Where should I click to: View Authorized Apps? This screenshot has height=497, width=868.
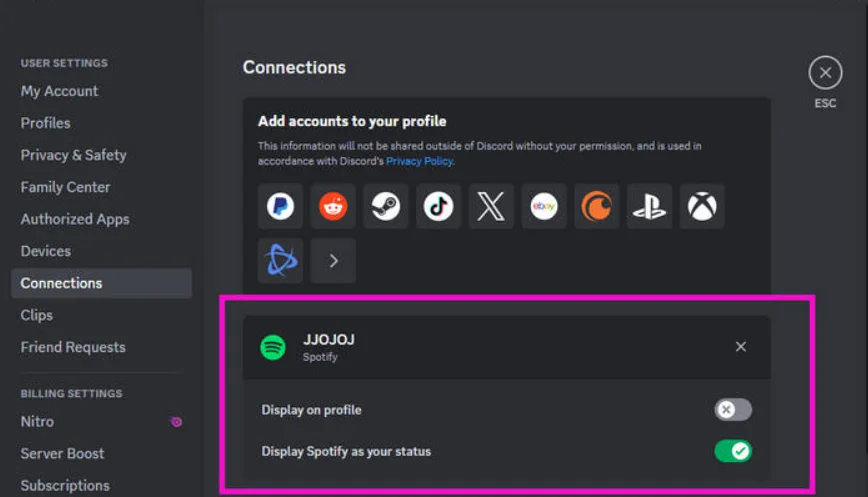tap(75, 219)
